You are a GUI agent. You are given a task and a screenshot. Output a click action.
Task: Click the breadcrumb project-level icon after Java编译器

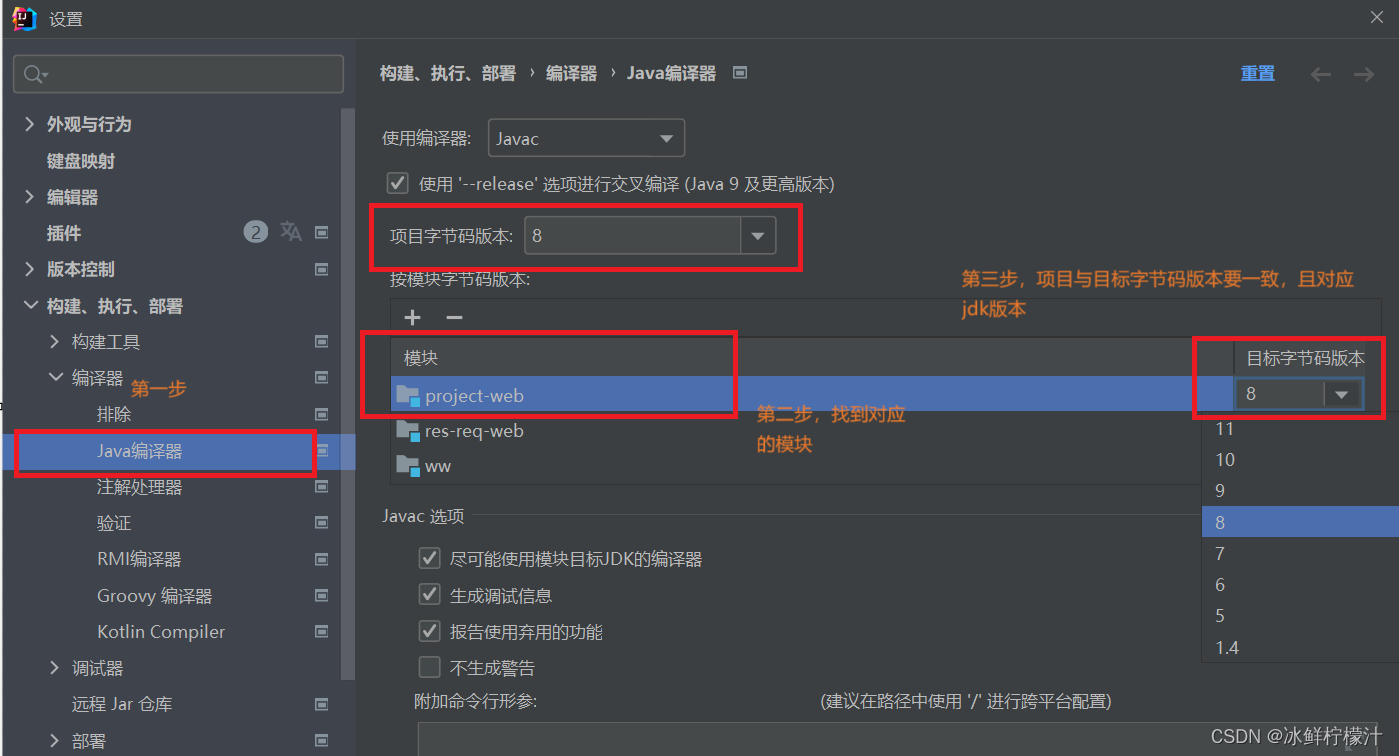pos(740,73)
